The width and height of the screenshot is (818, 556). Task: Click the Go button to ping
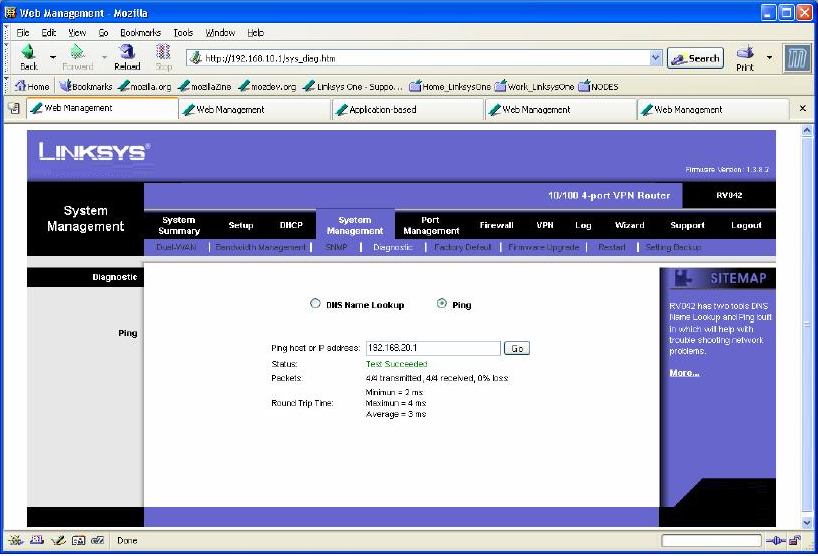click(516, 348)
